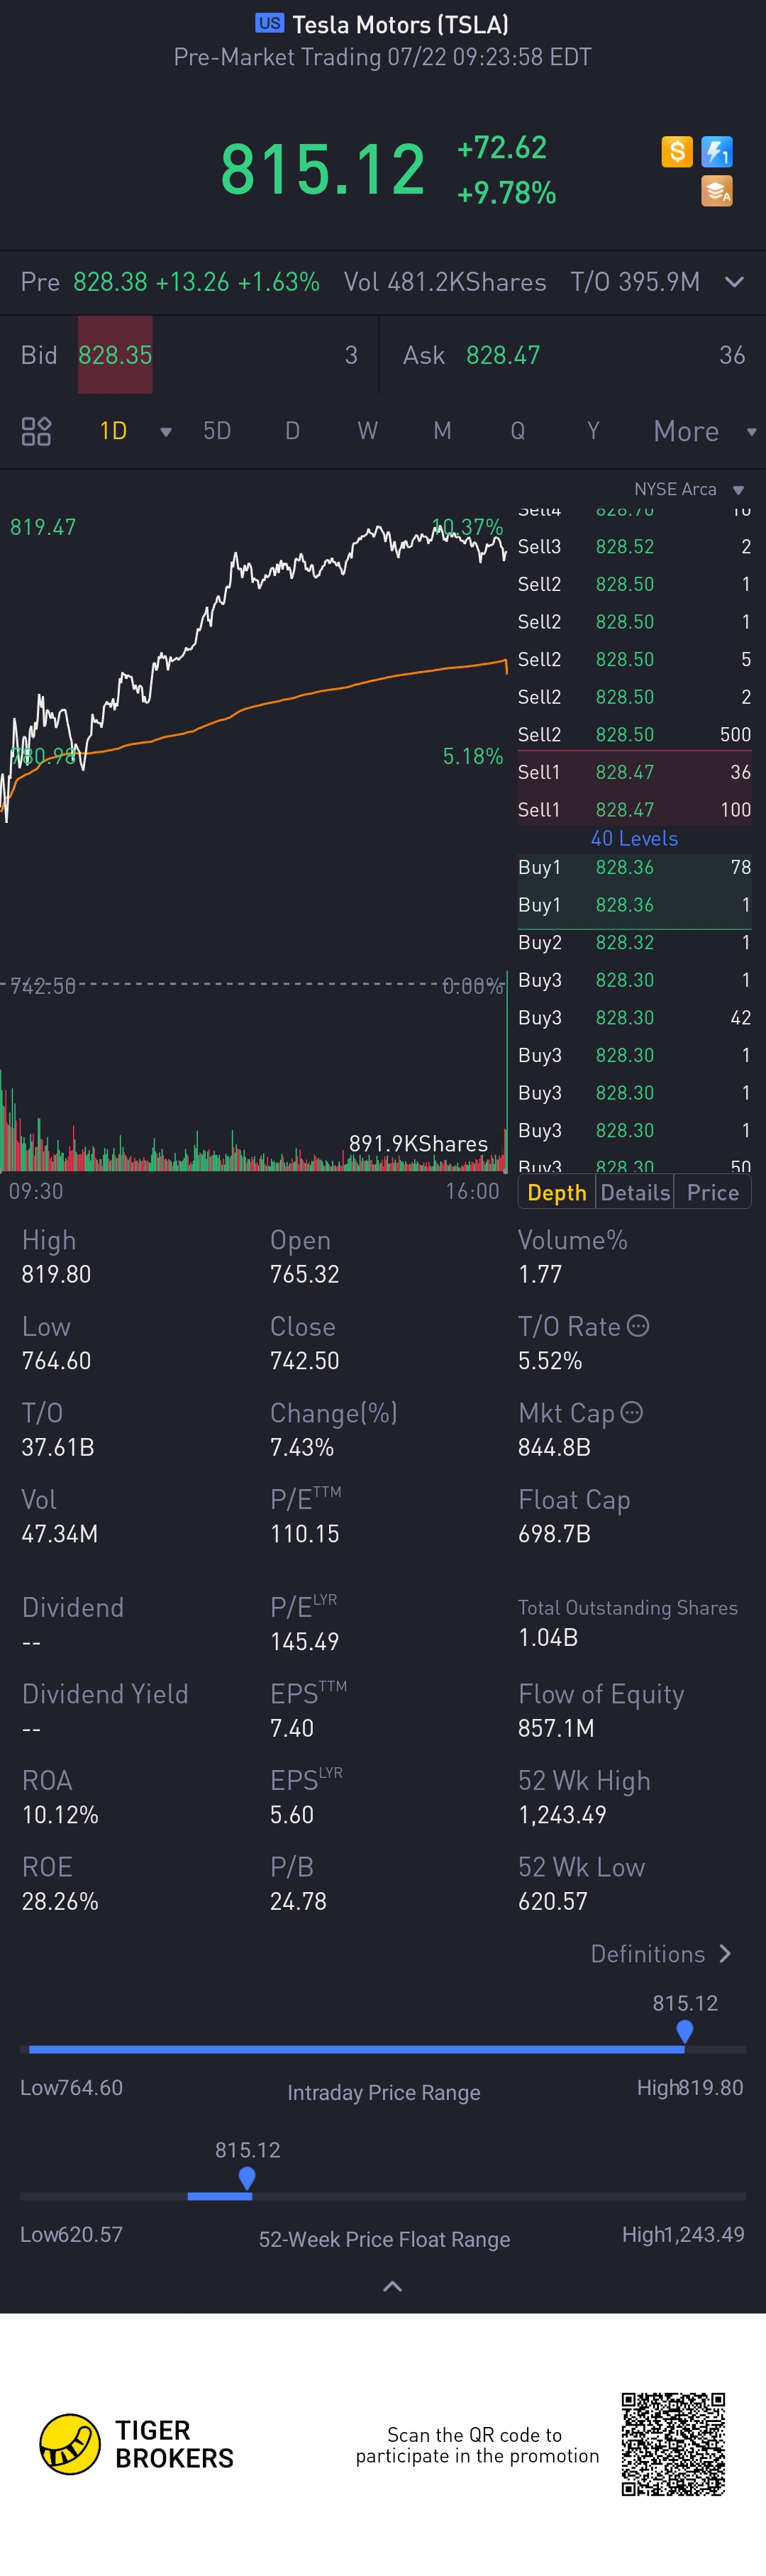Switch to the Price tab
The height and width of the screenshot is (2576, 766).
[x=712, y=1192]
